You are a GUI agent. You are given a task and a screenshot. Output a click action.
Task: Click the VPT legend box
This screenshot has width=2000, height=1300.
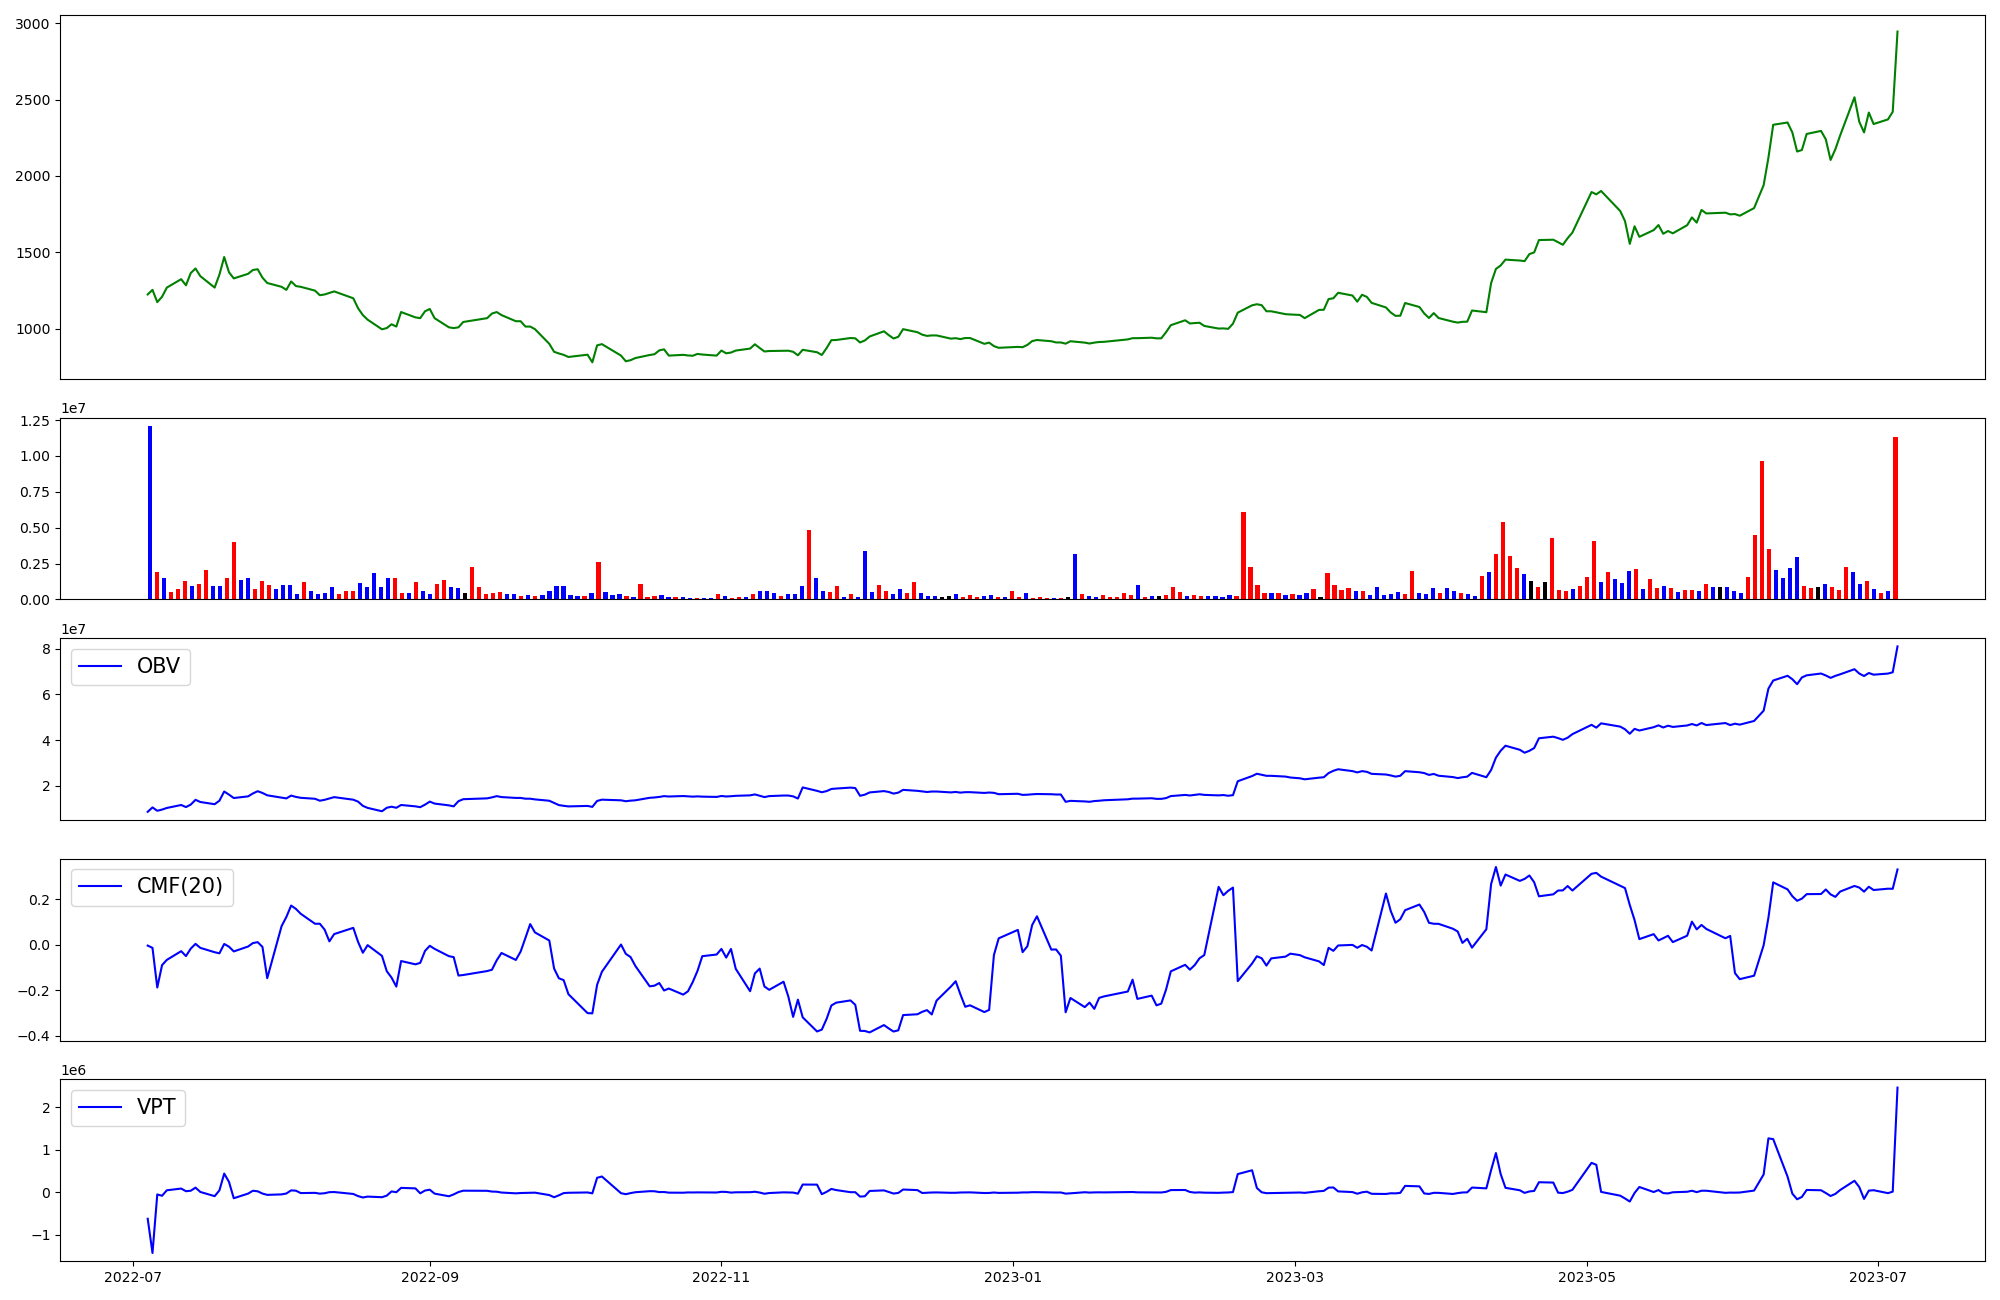[x=128, y=1107]
